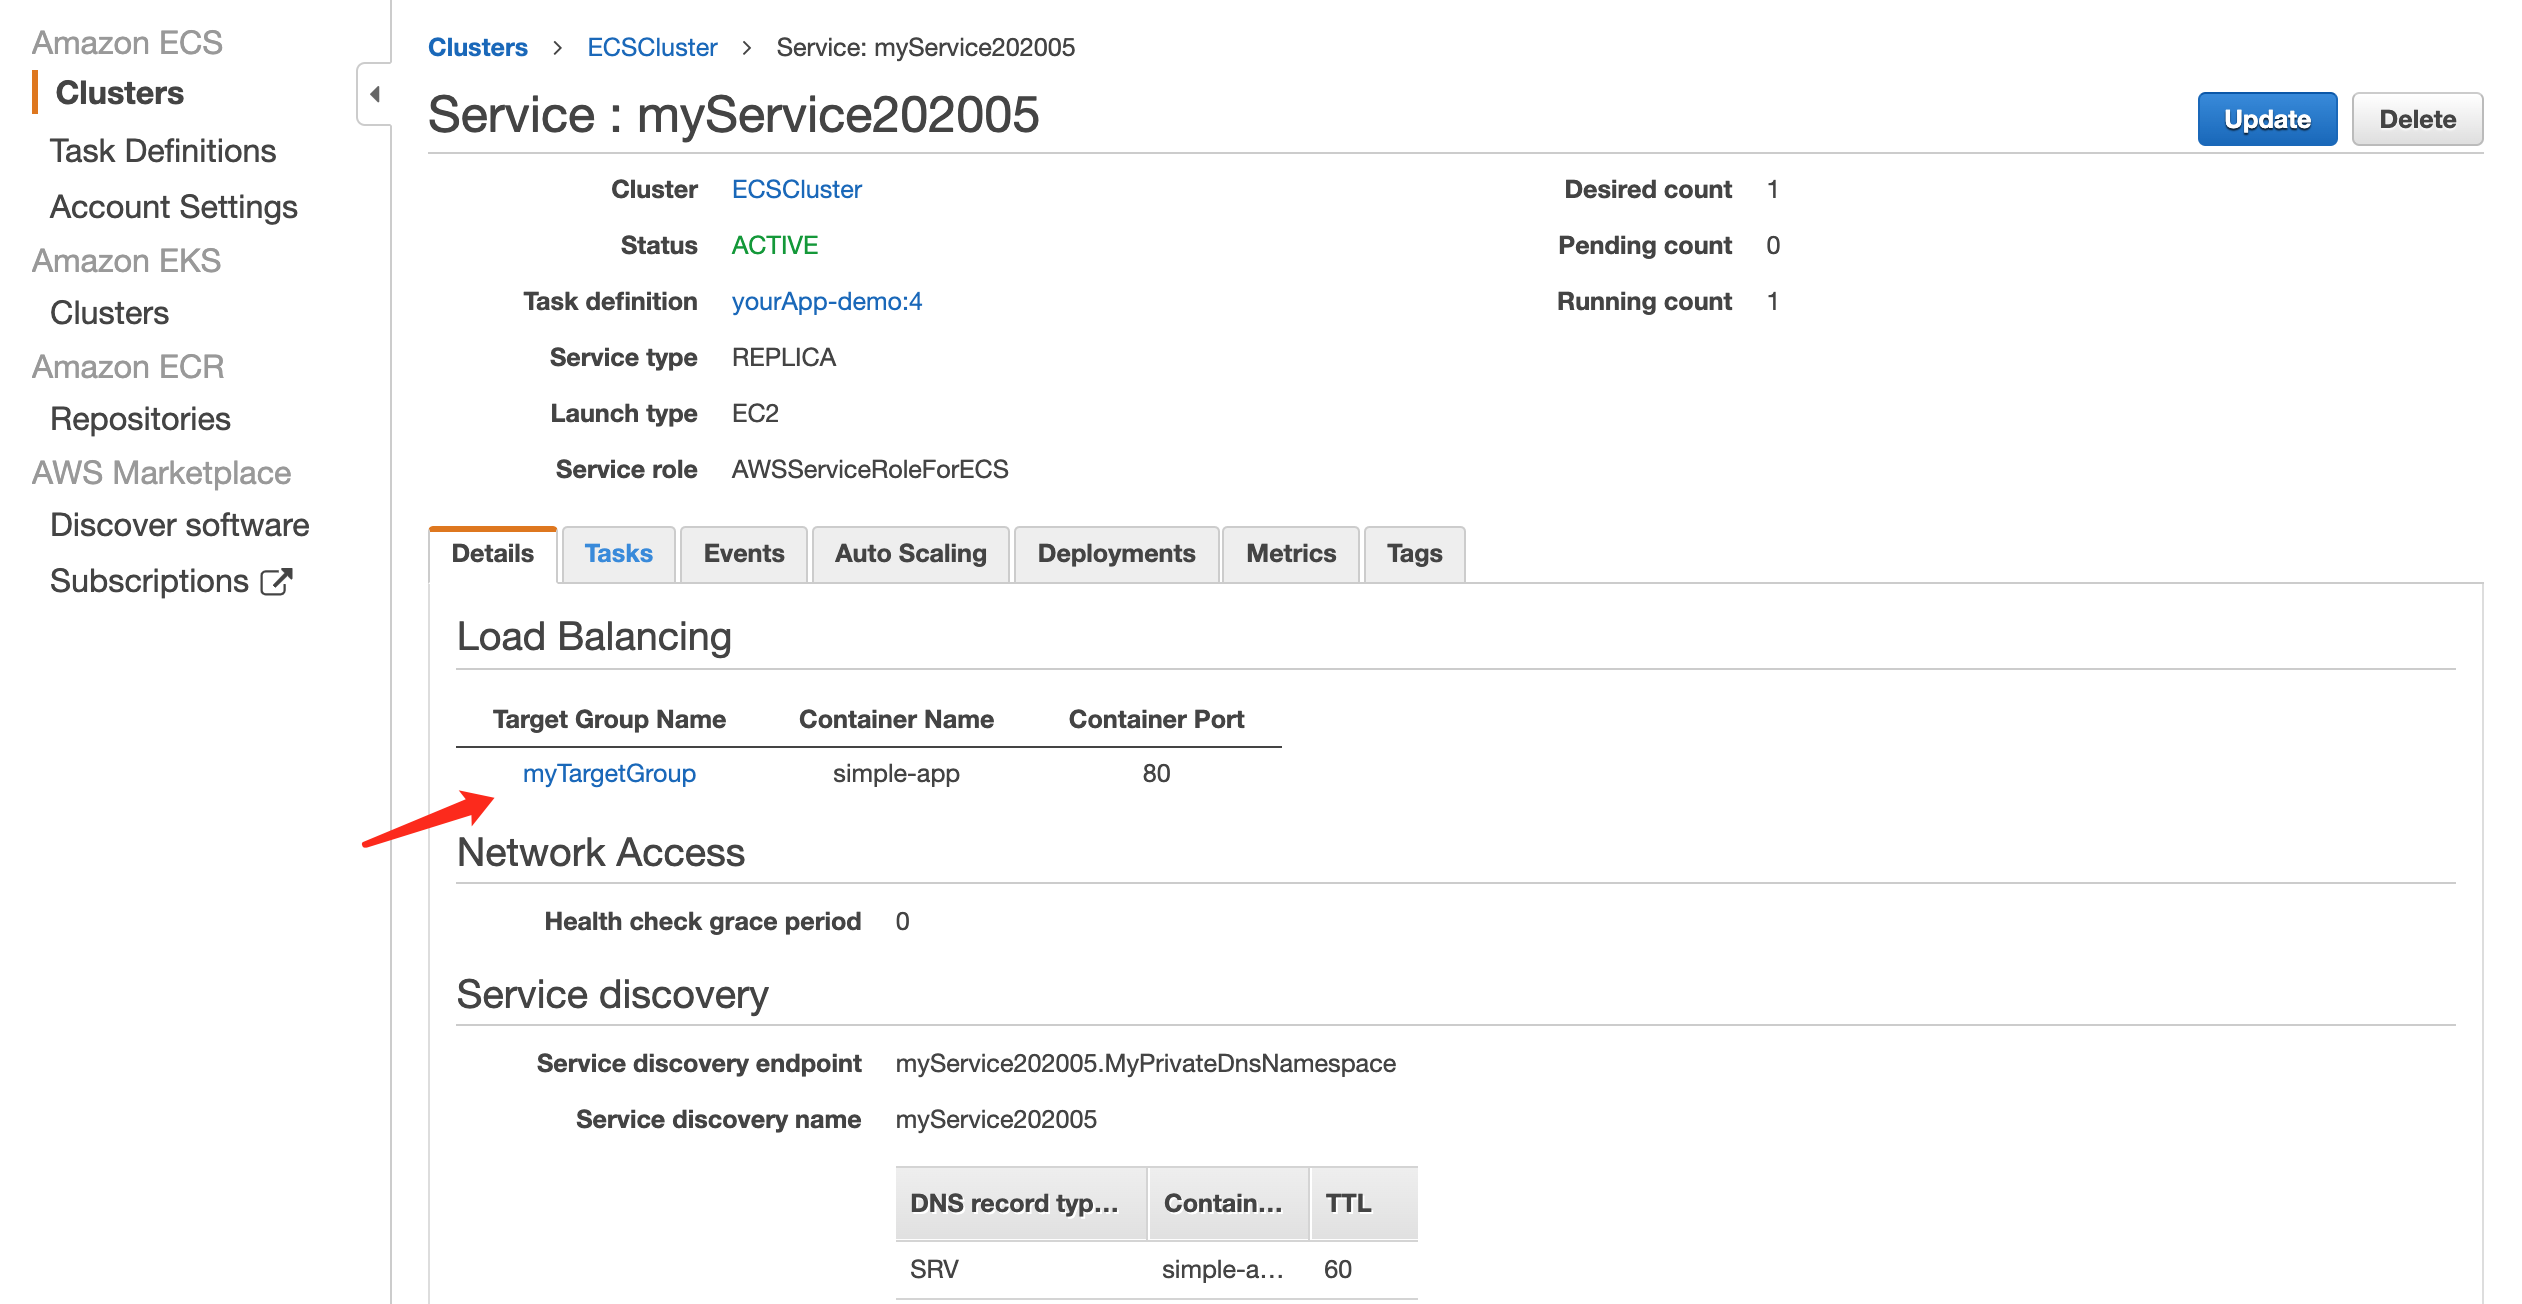2522x1304 pixels.
Task: Go to ECR Repositories in sidebar
Action: coord(140,419)
